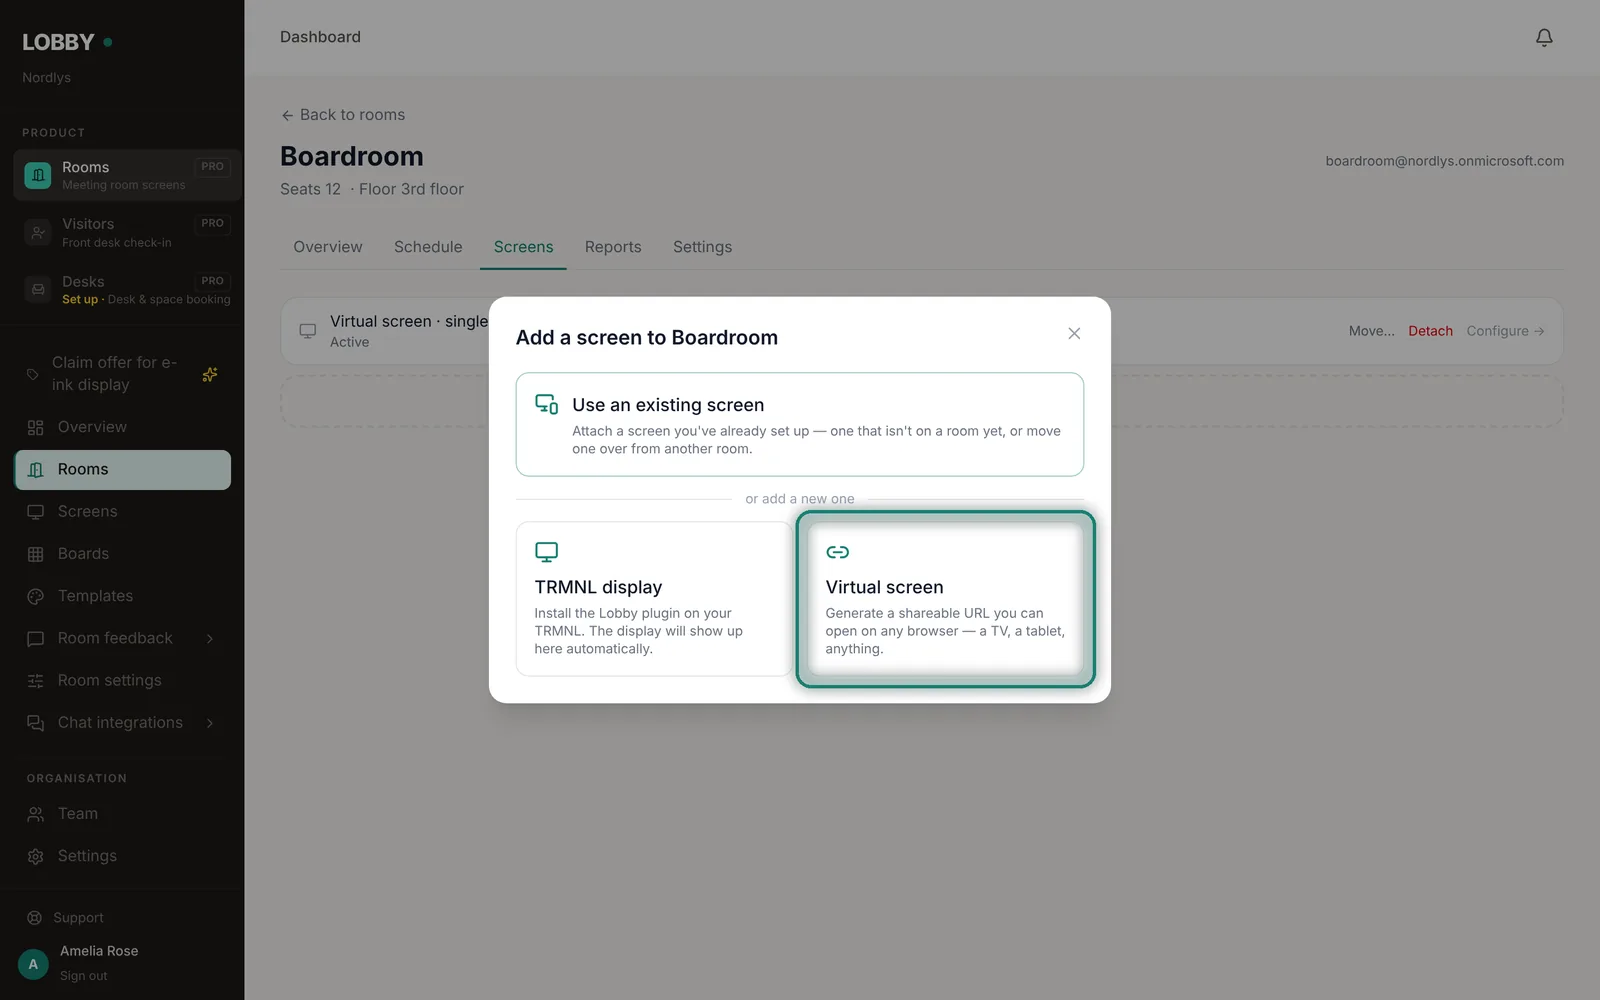This screenshot has height=1000, width=1600.
Task: Click the Room feedback chat icon
Action: (36, 639)
